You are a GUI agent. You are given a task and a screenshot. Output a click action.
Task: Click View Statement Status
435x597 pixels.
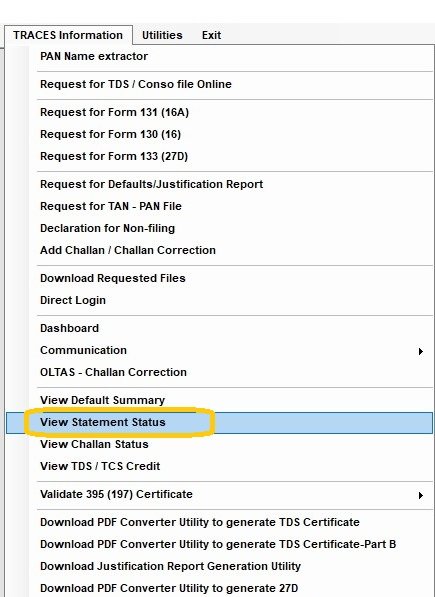point(220,423)
